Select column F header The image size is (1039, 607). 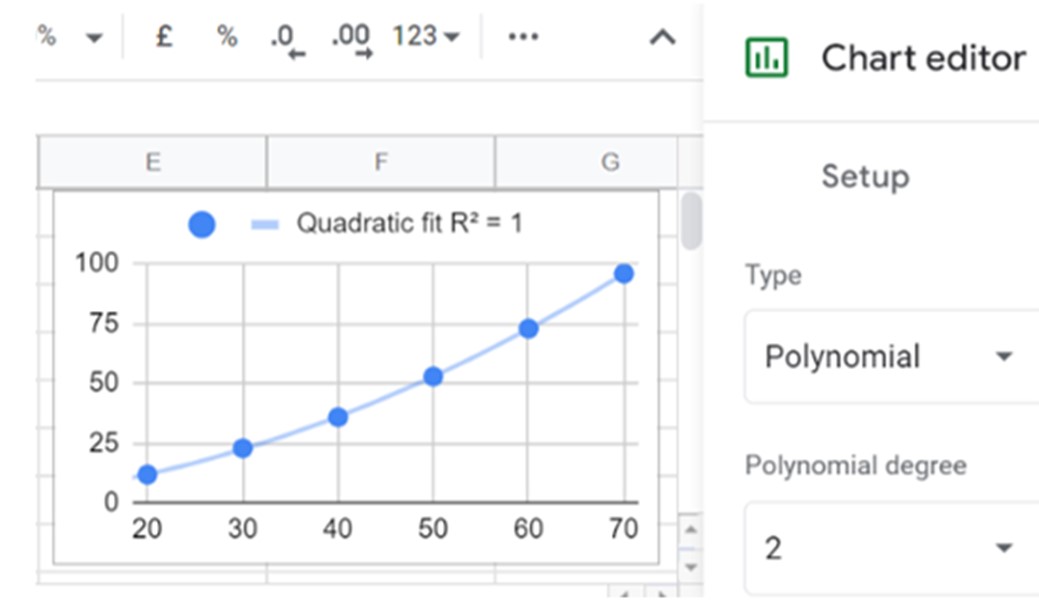[x=380, y=162]
